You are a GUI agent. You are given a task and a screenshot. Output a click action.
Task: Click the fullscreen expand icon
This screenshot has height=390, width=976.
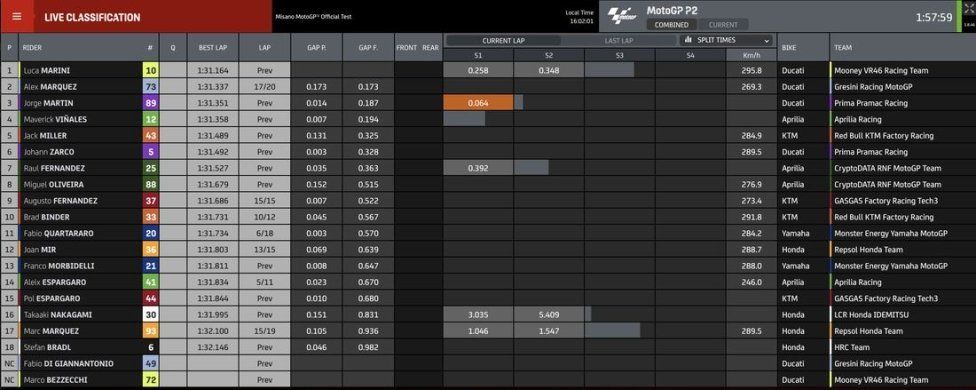click(x=969, y=9)
